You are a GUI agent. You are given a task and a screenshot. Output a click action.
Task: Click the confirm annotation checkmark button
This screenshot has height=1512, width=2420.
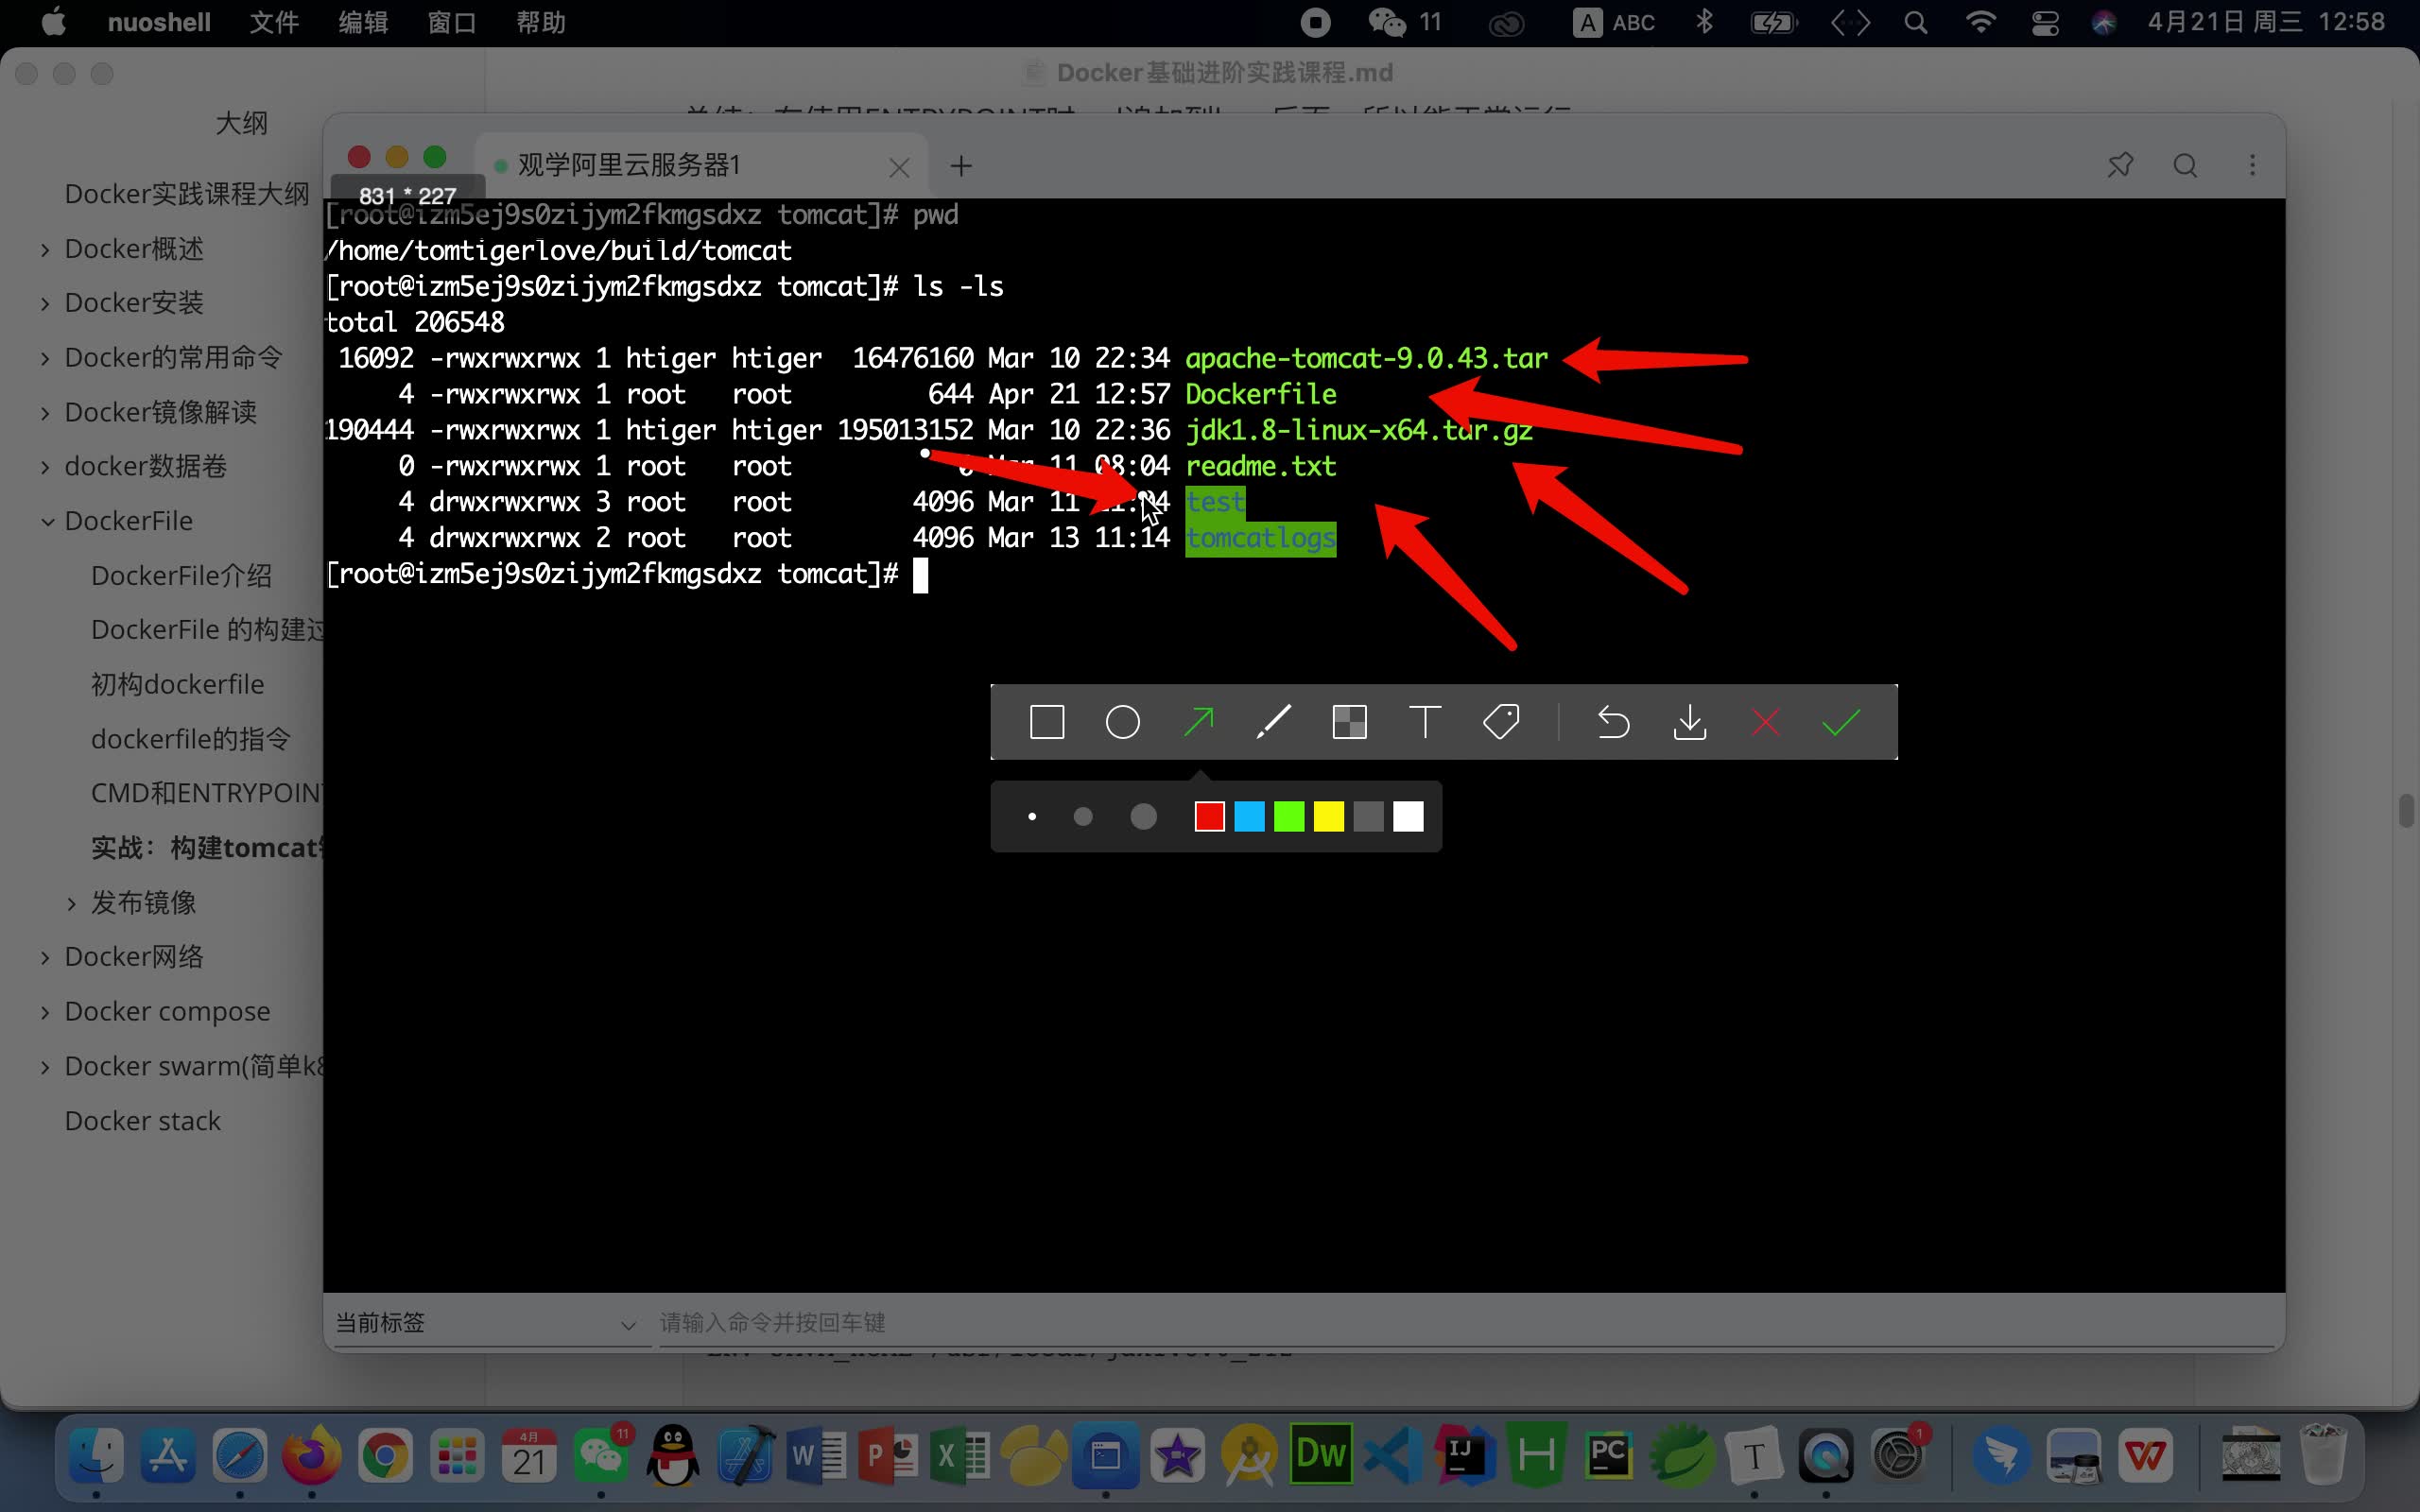pos(1840,721)
